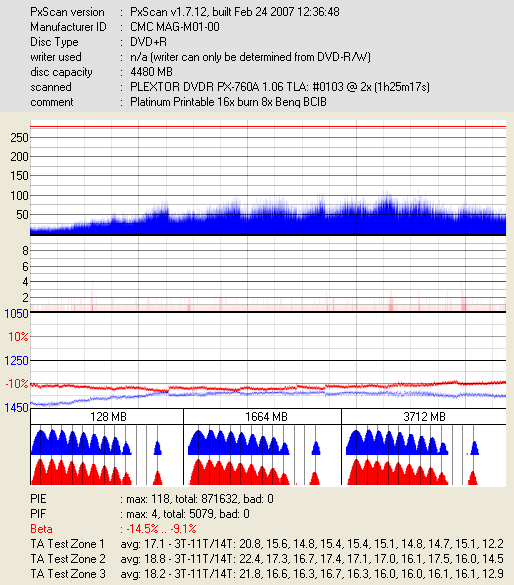The height and width of the screenshot is (585, 514).
Task: Click the scanned PLEXTOR DVDR PX-760A line
Action: pyautogui.click(x=280, y=87)
